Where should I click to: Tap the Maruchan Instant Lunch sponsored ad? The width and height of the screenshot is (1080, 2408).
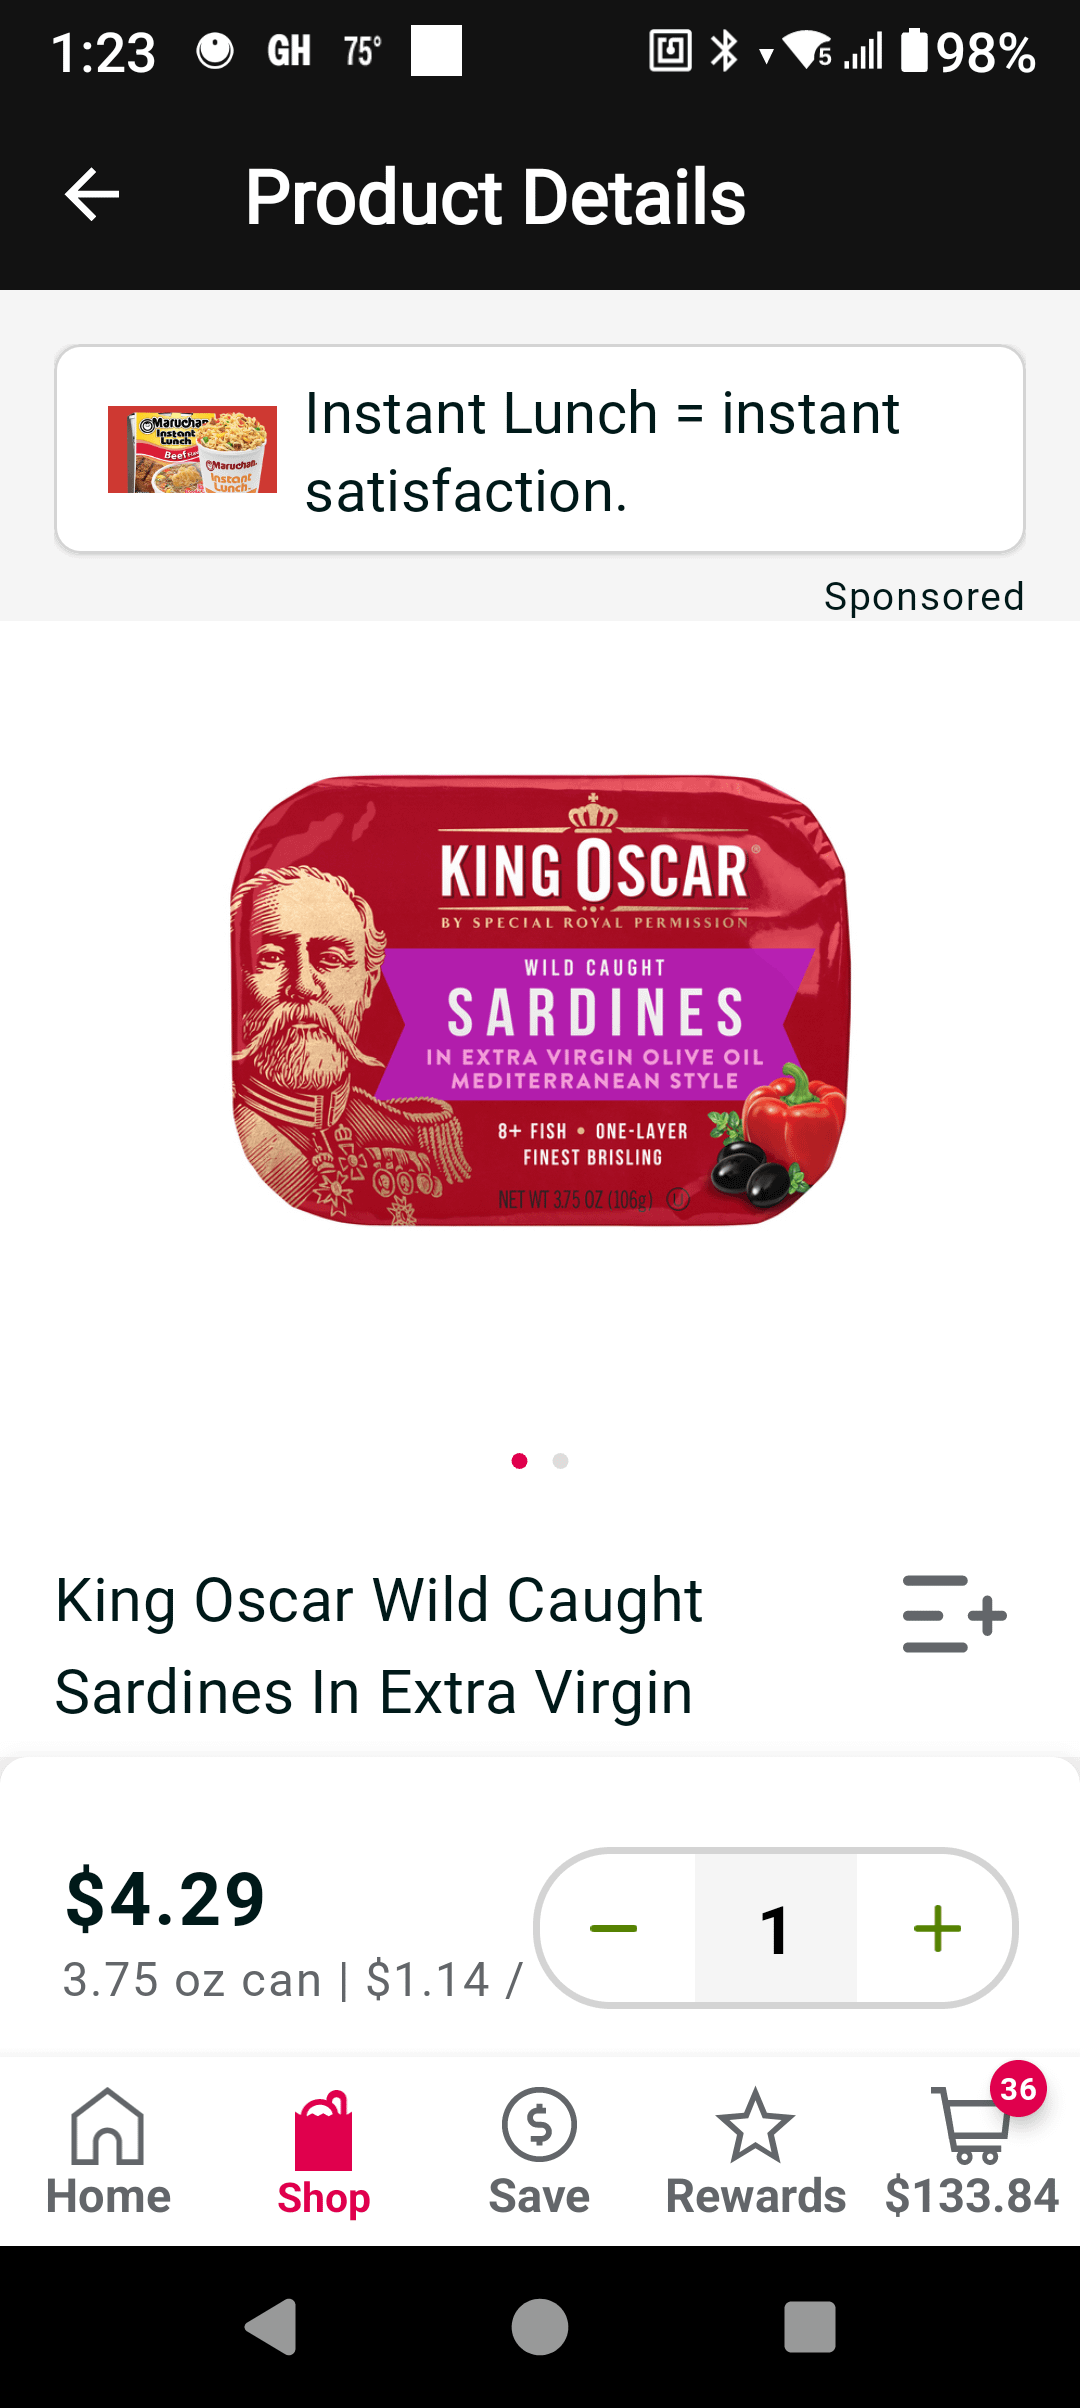coord(540,449)
